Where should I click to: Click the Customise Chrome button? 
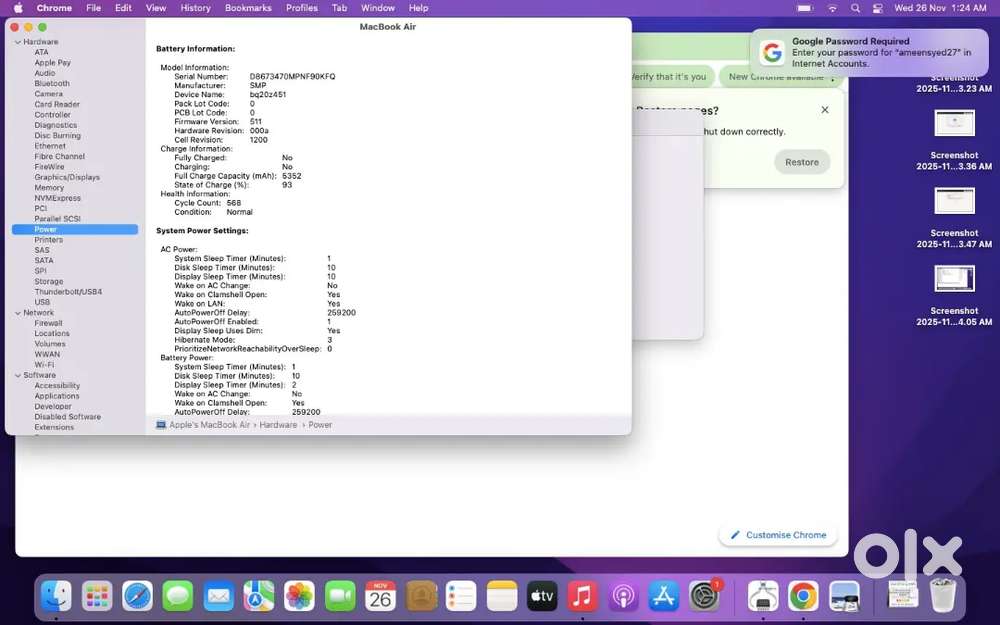pos(778,534)
